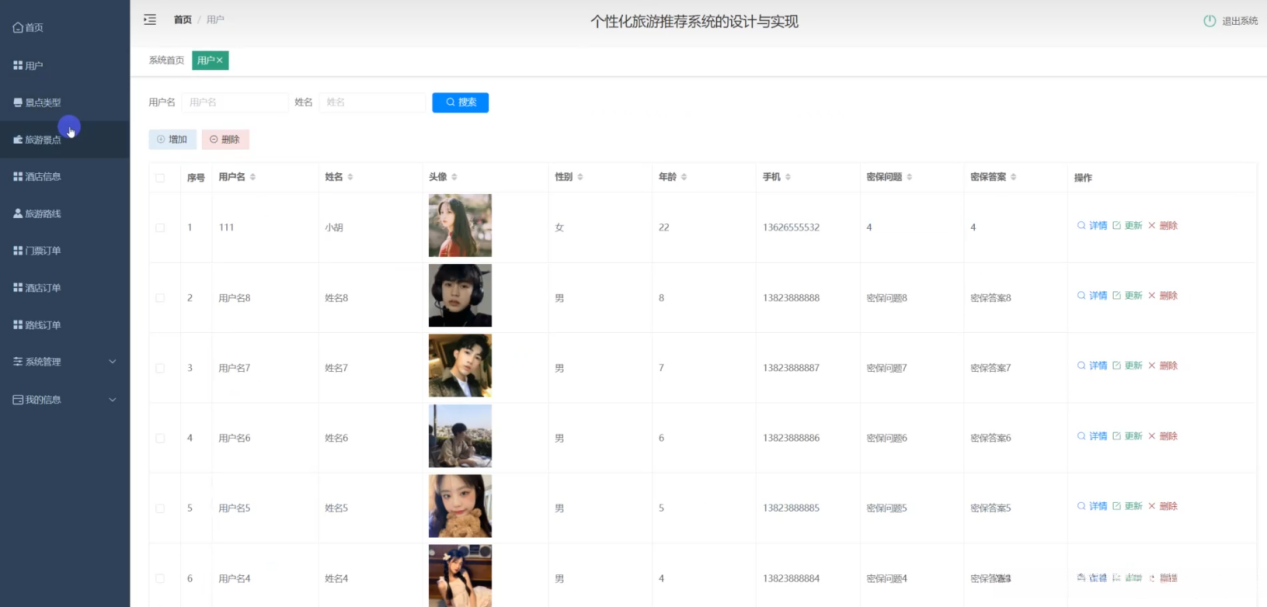This screenshot has width=1267, height=607.
Task: Click 更新 for 用户名5
Action: 1127,506
